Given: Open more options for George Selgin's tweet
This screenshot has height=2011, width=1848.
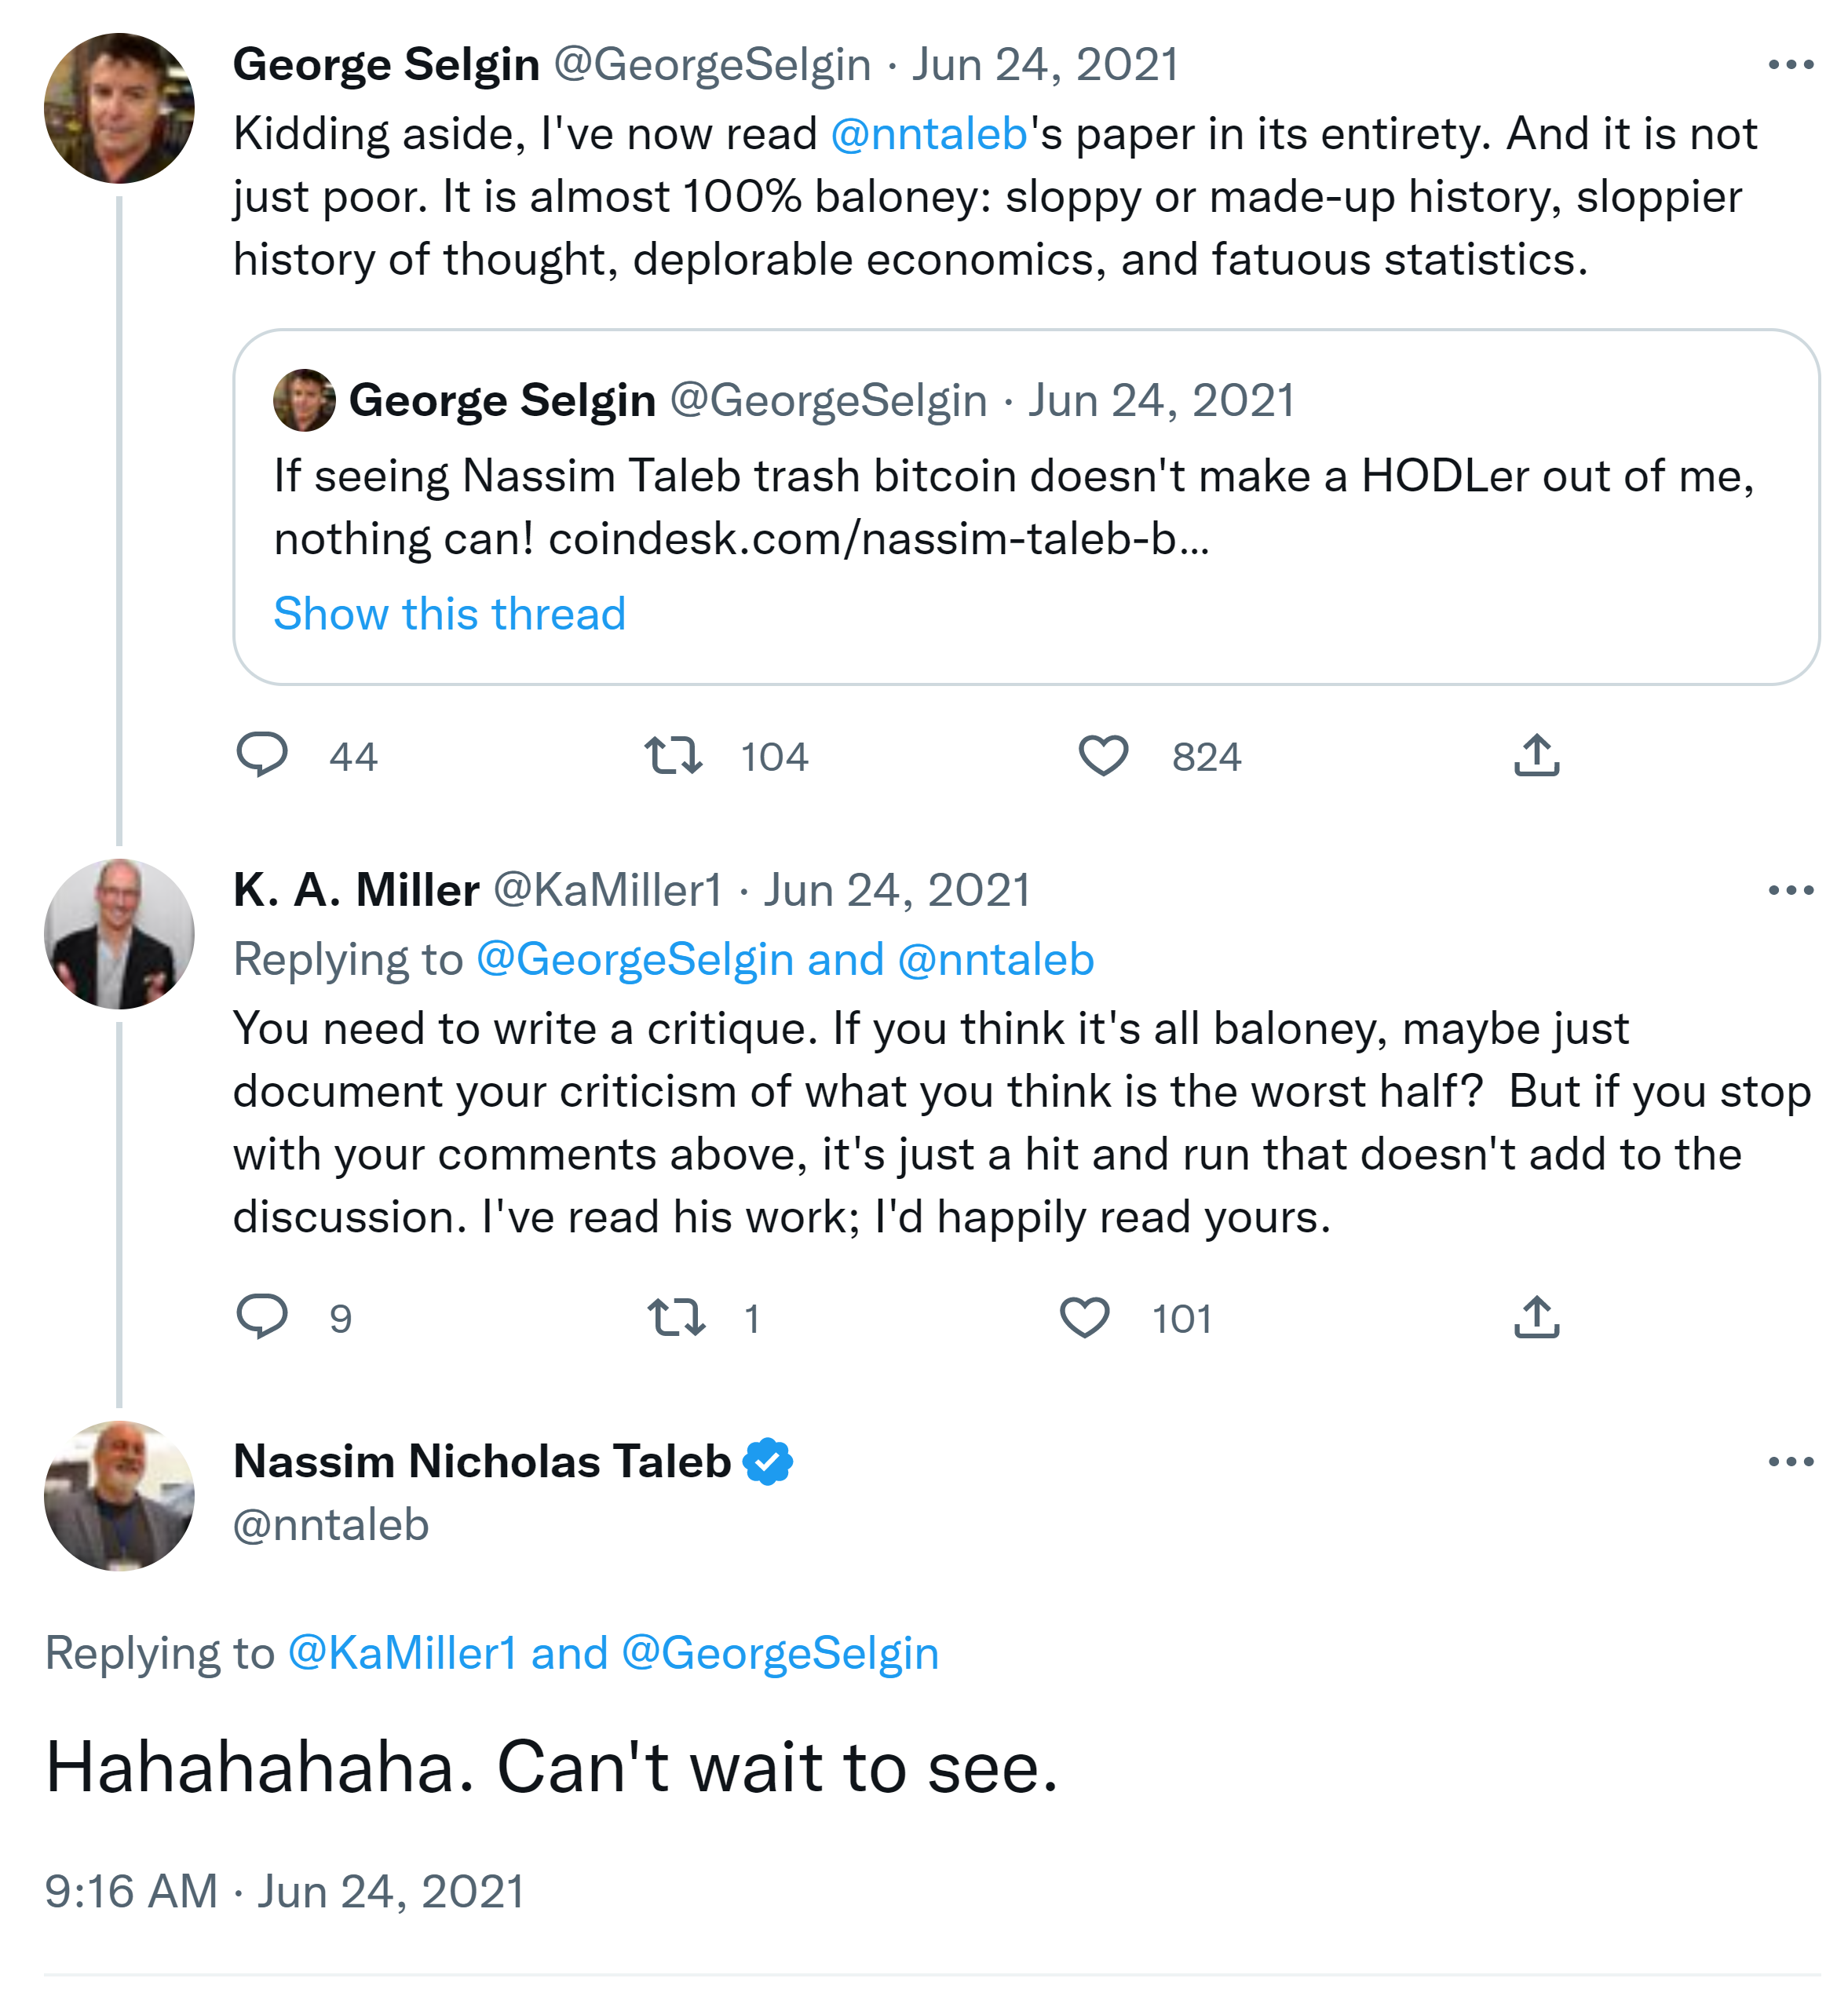Looking at the screenshot, I should pos(1790,65).
